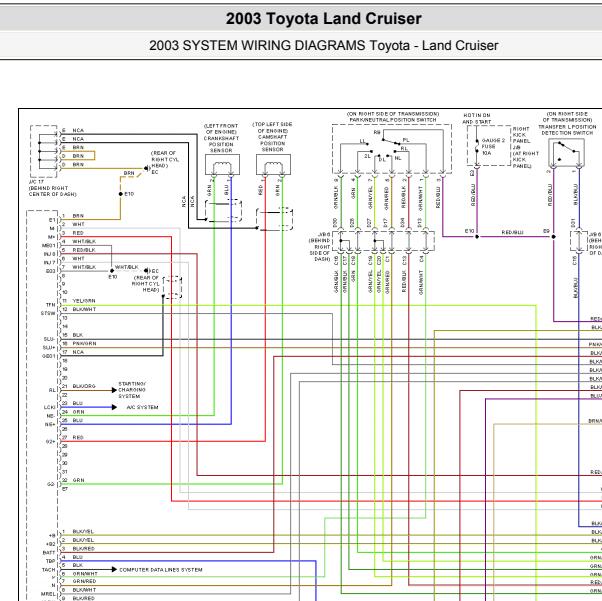Select the Crankshaft Position Sensor label
The width and height of the screenshot is (602, 601).
point(221,138)
